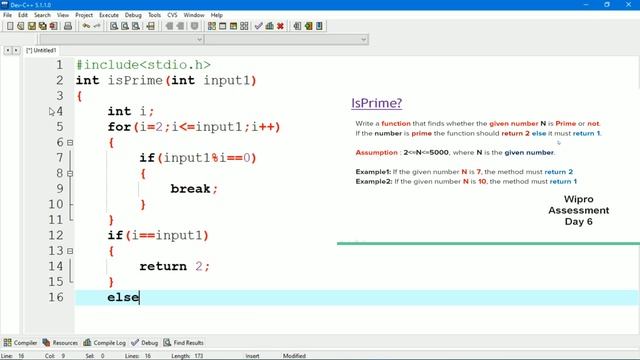Click the Wipro Assessment Day 6 text

click(578, 210)
